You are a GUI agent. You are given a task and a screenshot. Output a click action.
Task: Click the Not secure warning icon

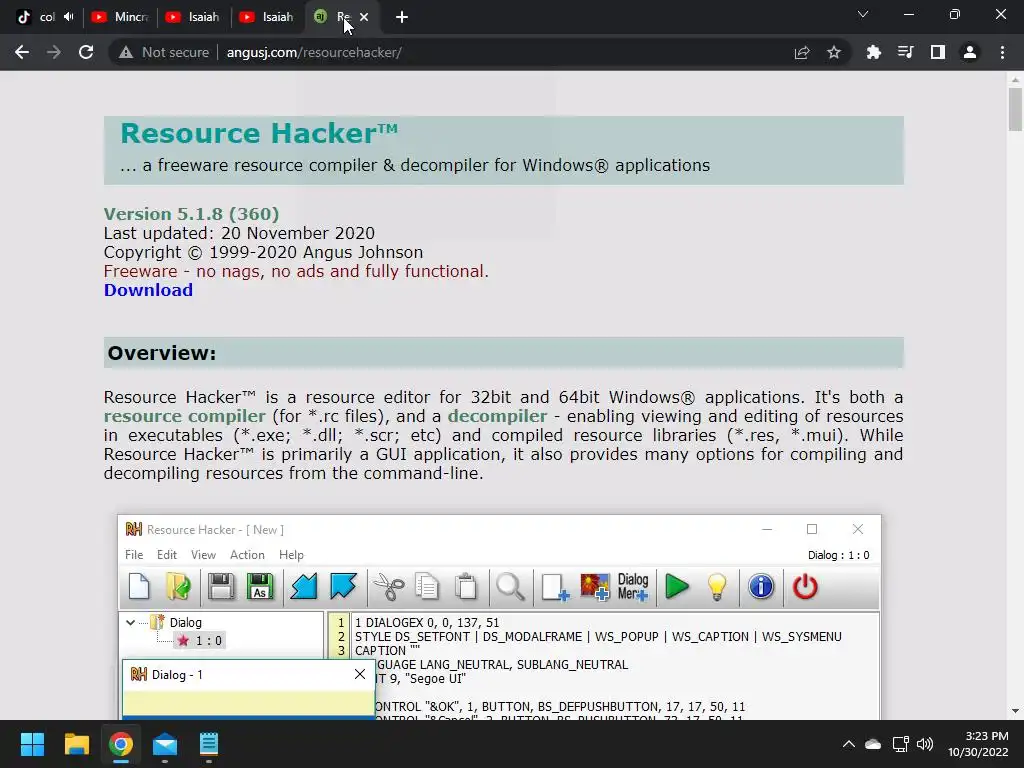125,52
